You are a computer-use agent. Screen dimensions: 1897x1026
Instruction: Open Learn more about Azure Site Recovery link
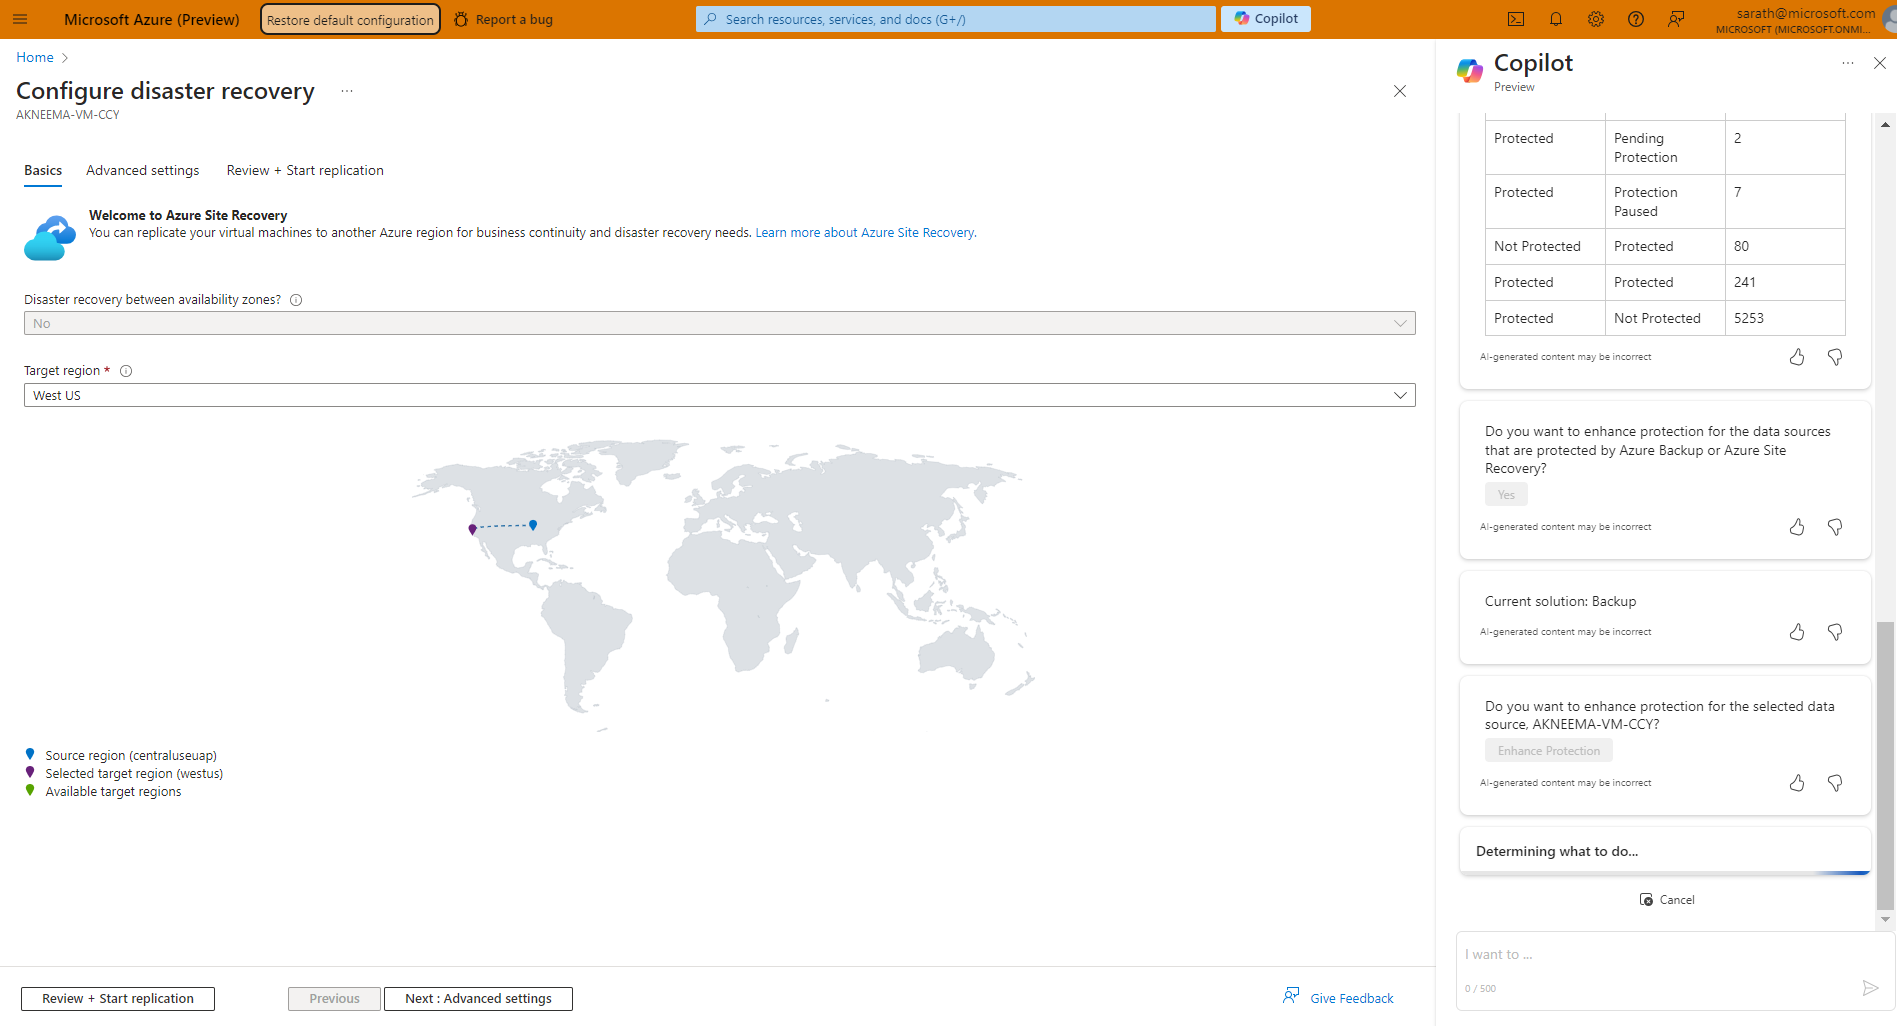point(866,233)
